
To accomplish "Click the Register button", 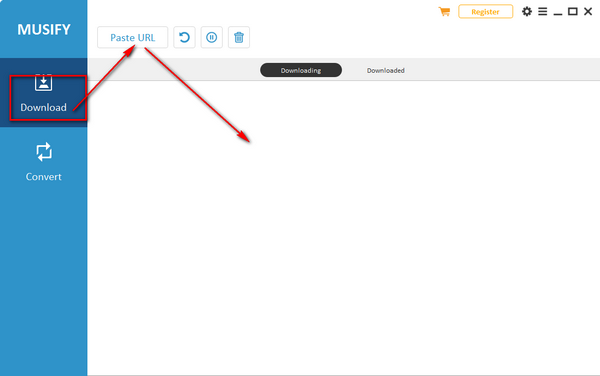I will (x=486, y=11).
